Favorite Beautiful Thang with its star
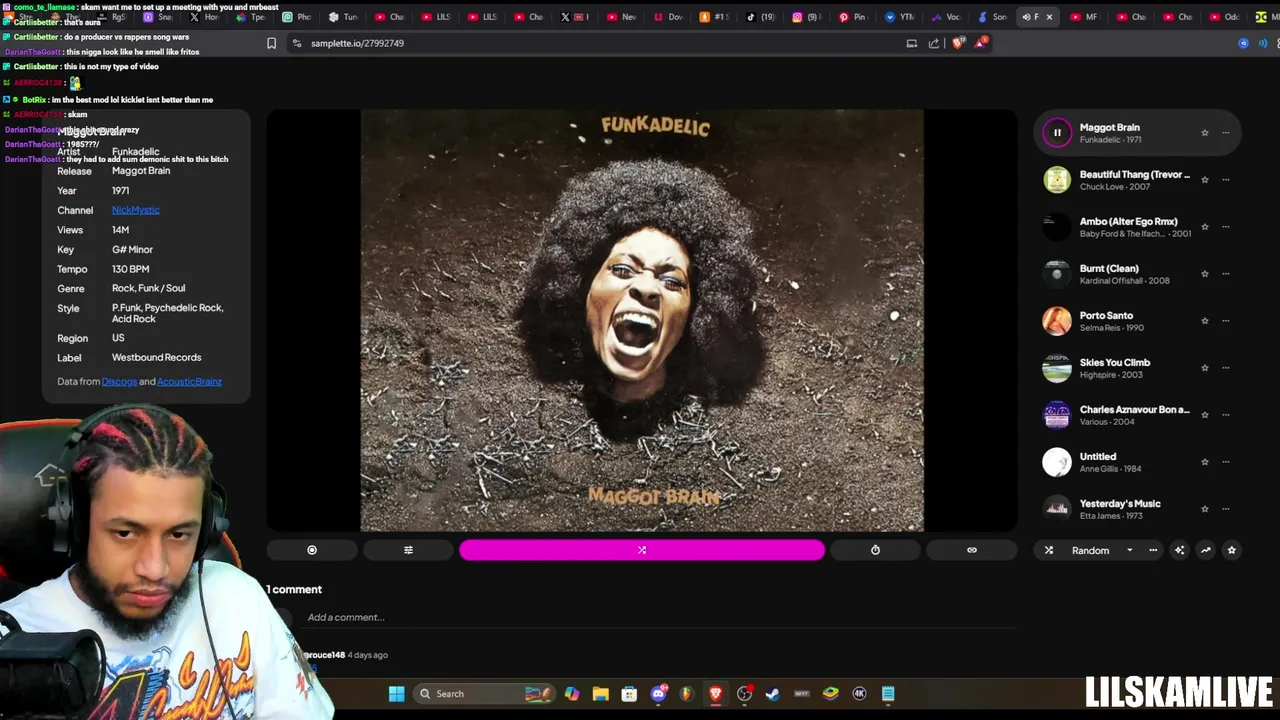Image resolution: width=1280 pixels, height=720 pixels. (x=1204, y=180)
